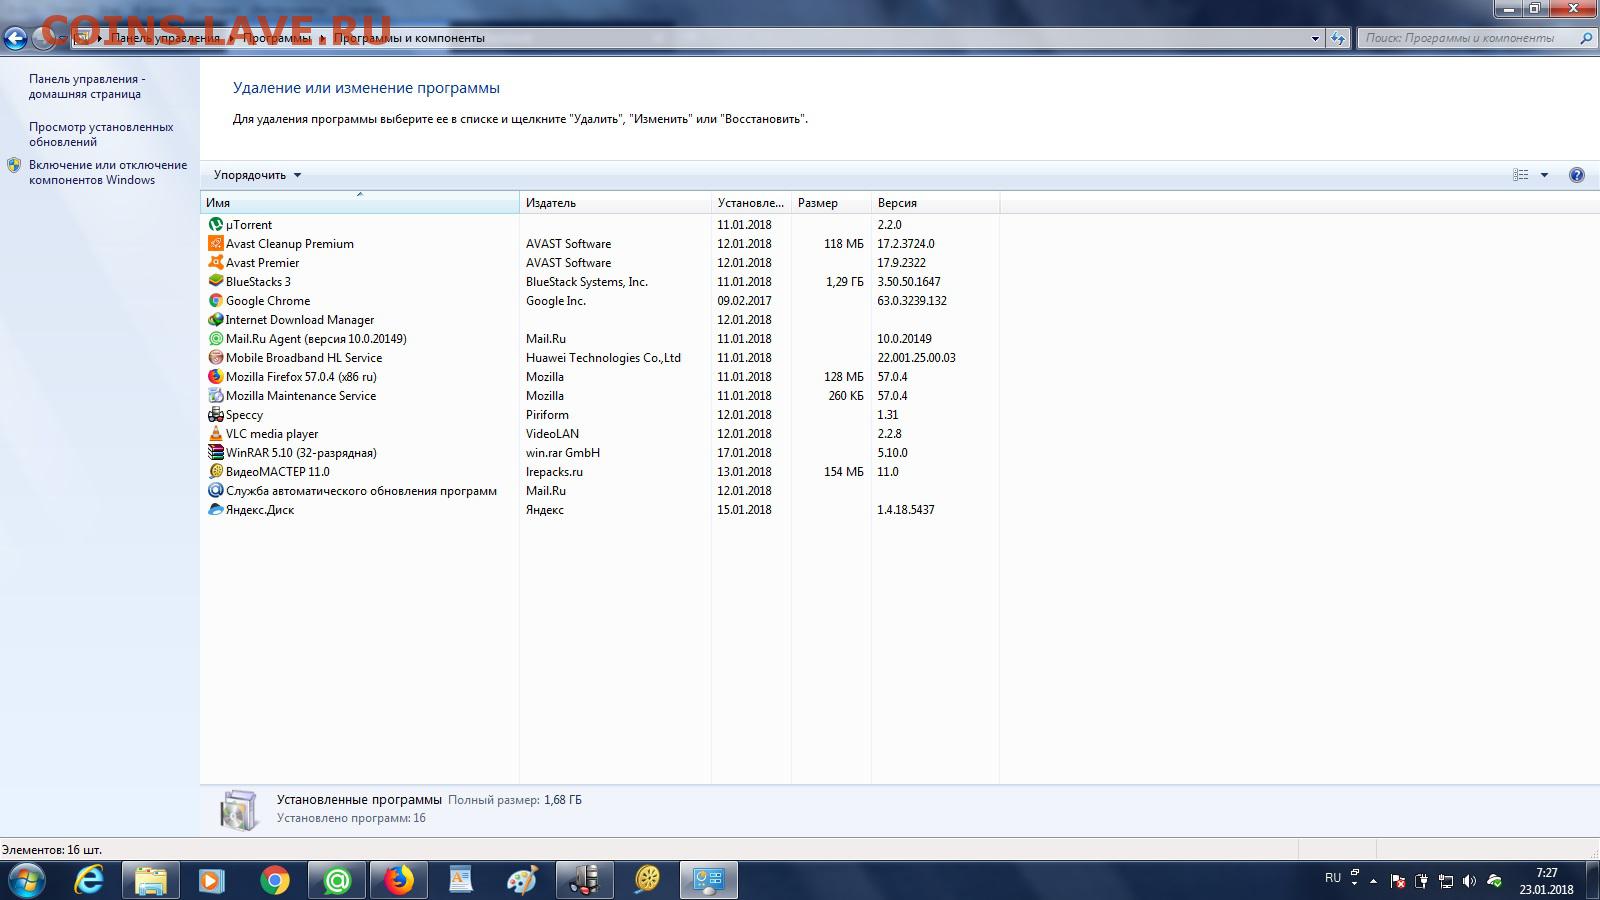Expand breadcrumb arrow after Панель управления

[x=230, y=38]
